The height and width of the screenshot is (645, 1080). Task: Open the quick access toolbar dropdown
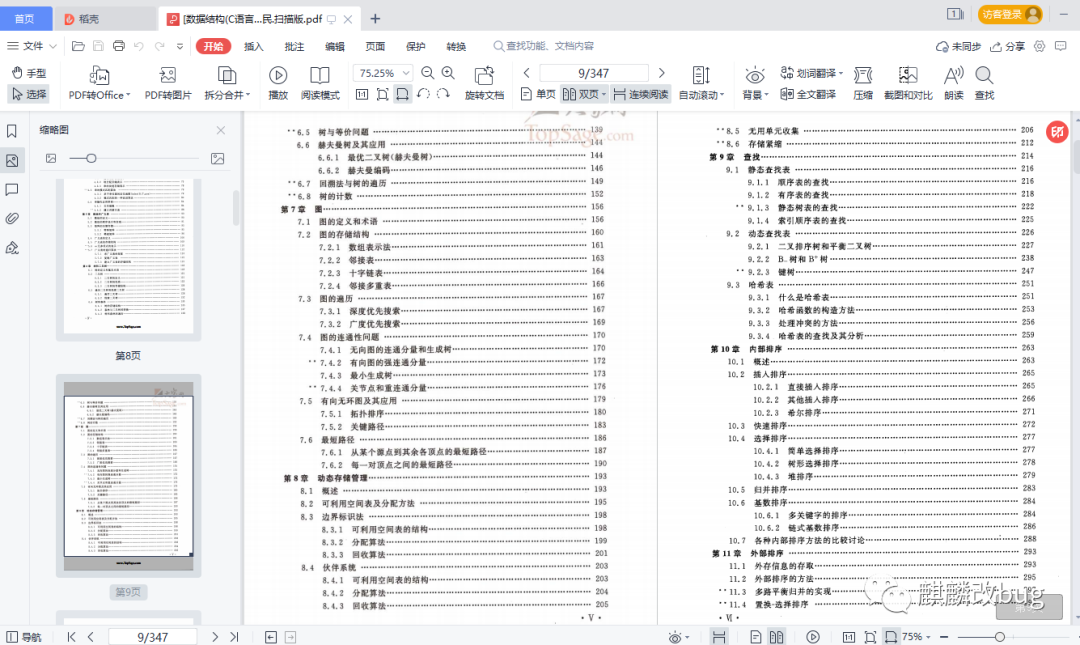[x=180, y=46]
